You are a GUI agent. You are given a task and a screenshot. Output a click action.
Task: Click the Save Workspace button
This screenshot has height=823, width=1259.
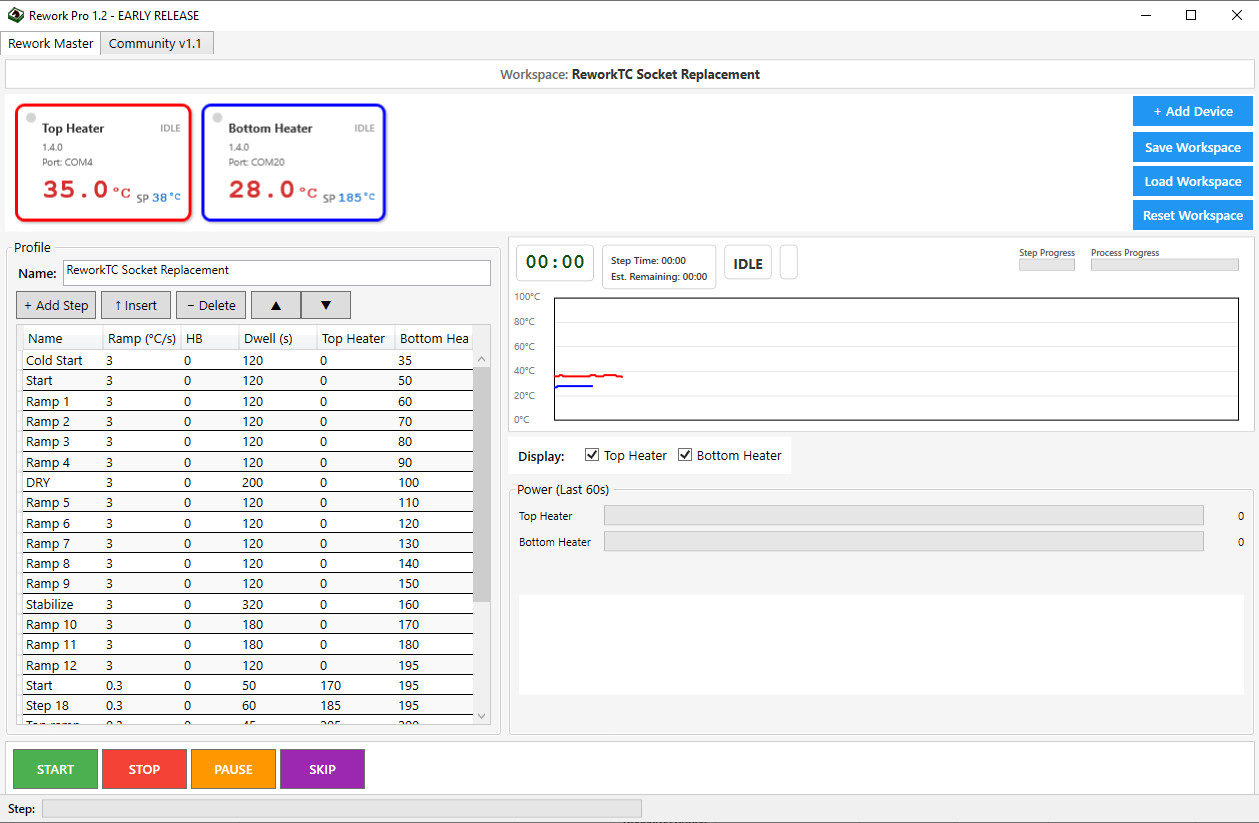click(x=1192, y=147)
